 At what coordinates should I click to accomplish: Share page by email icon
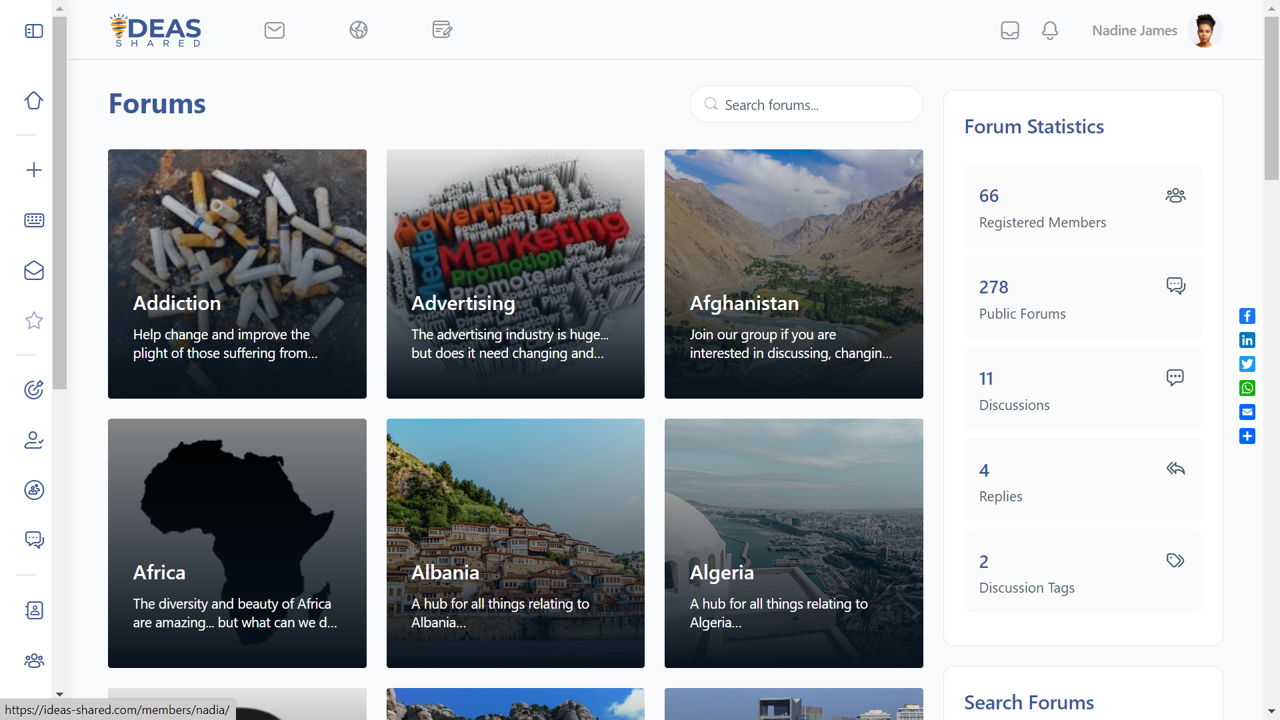(x=1247, y=412)
